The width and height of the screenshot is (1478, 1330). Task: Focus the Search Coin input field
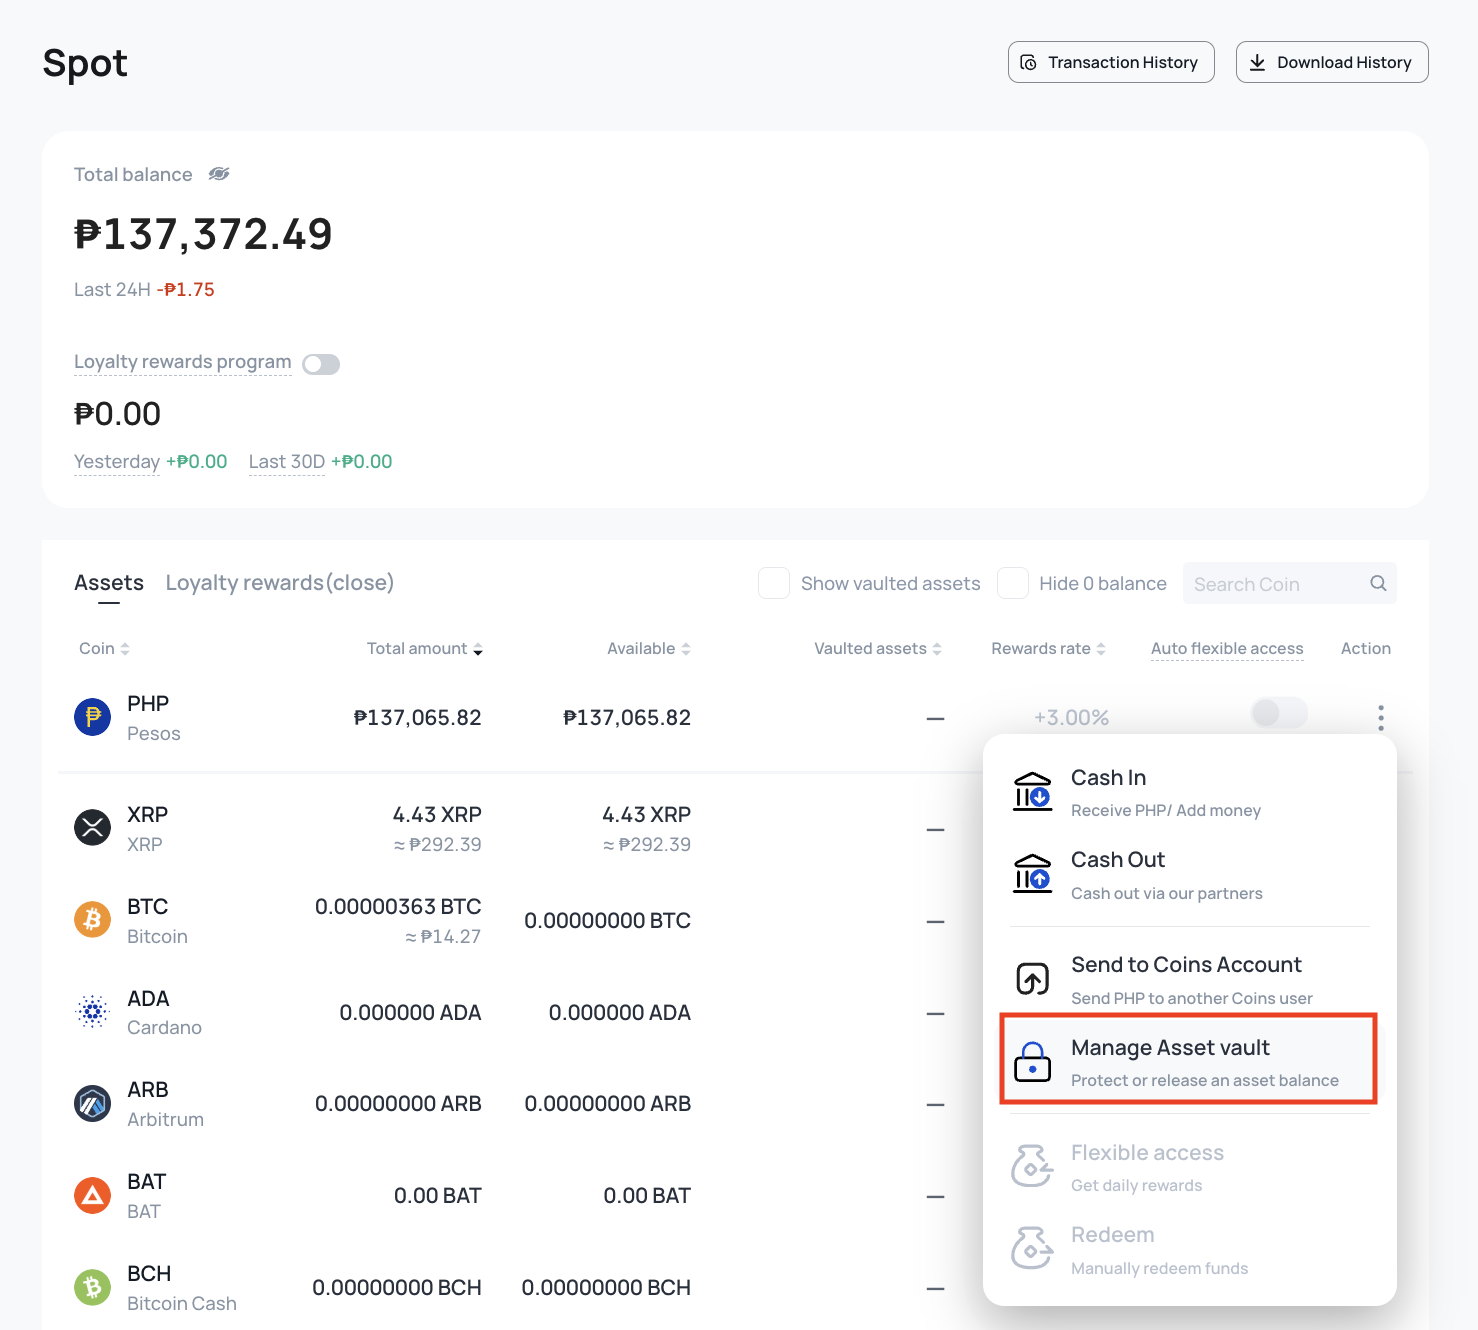[x=1275, y=584]
